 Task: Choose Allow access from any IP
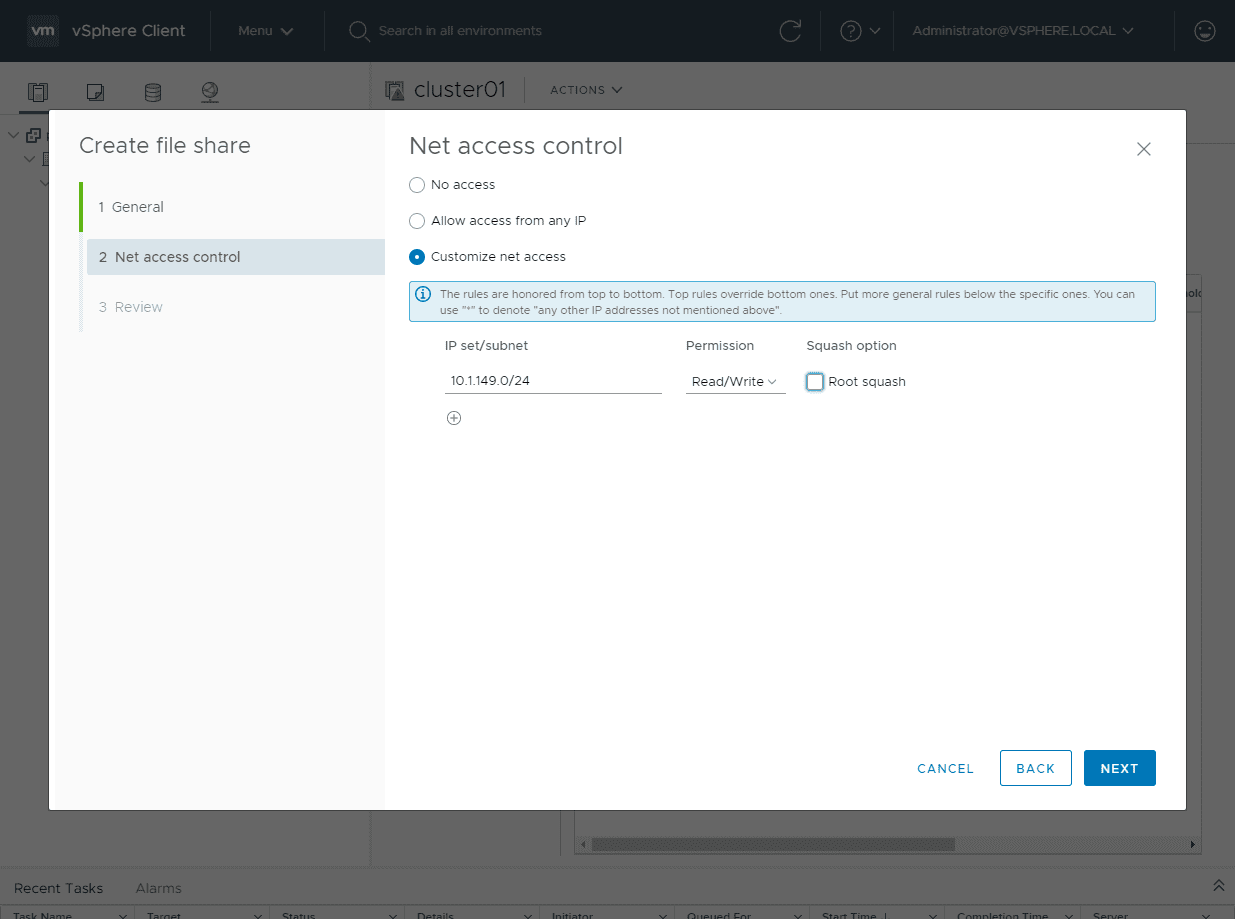416,221
